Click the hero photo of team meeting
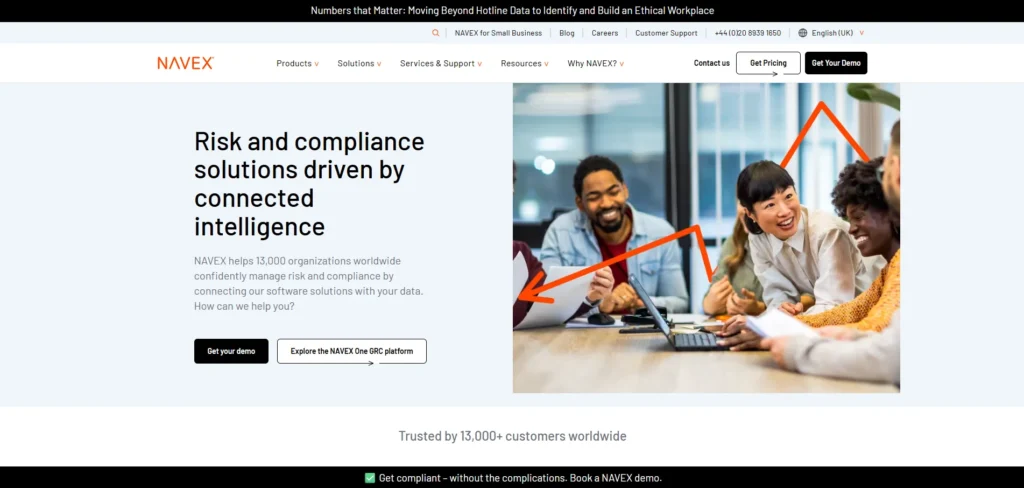1024x488 pixels. point(706,238)
